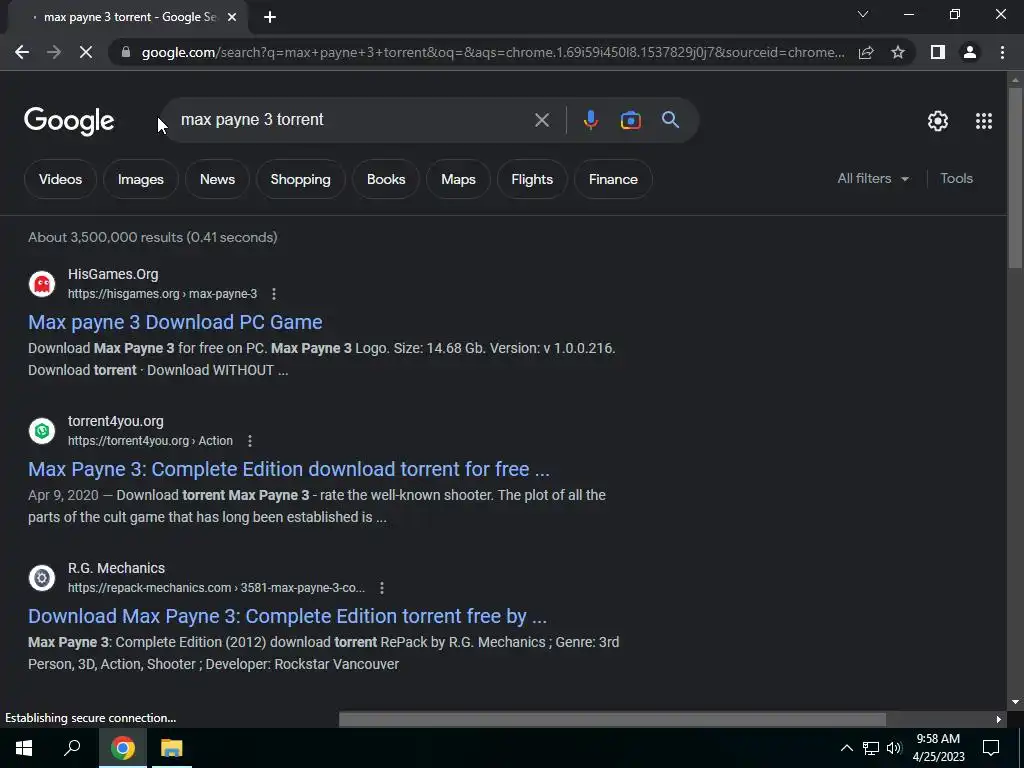The image size is (1024, 768).
Task: Switch to Finance results
Action: [x=613, y=179]
